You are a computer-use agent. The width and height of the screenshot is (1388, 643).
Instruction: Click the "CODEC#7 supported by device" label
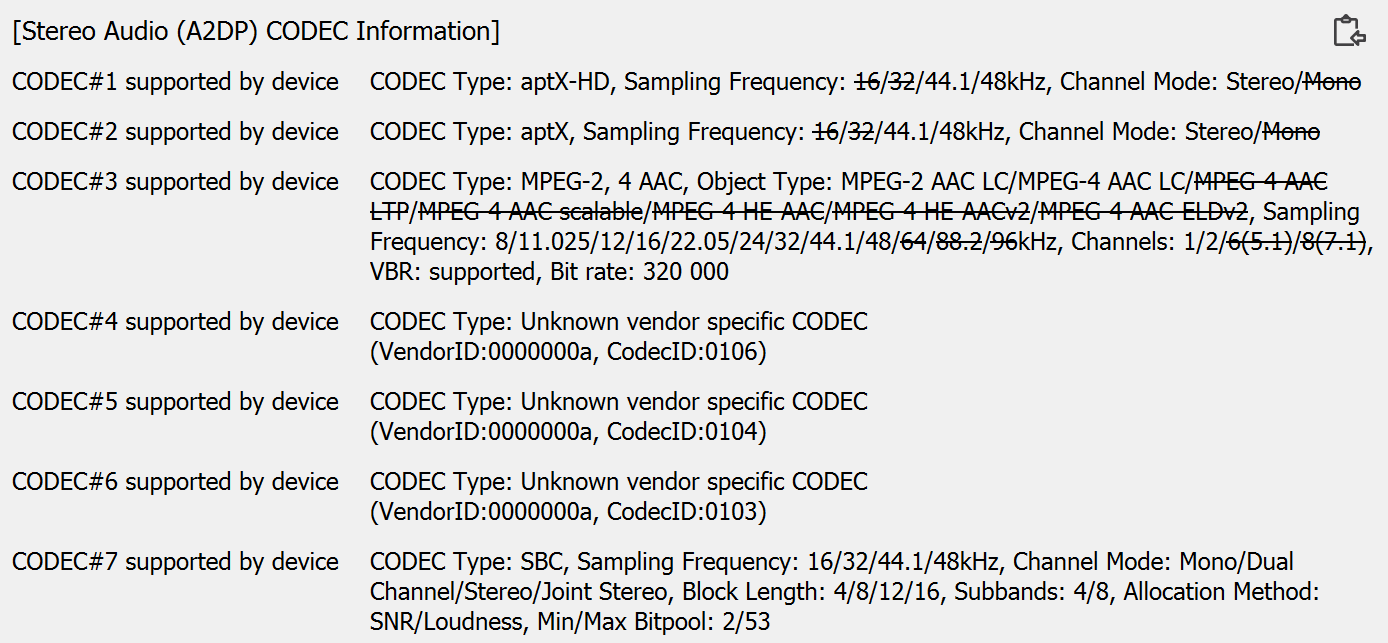click(175, 562)
